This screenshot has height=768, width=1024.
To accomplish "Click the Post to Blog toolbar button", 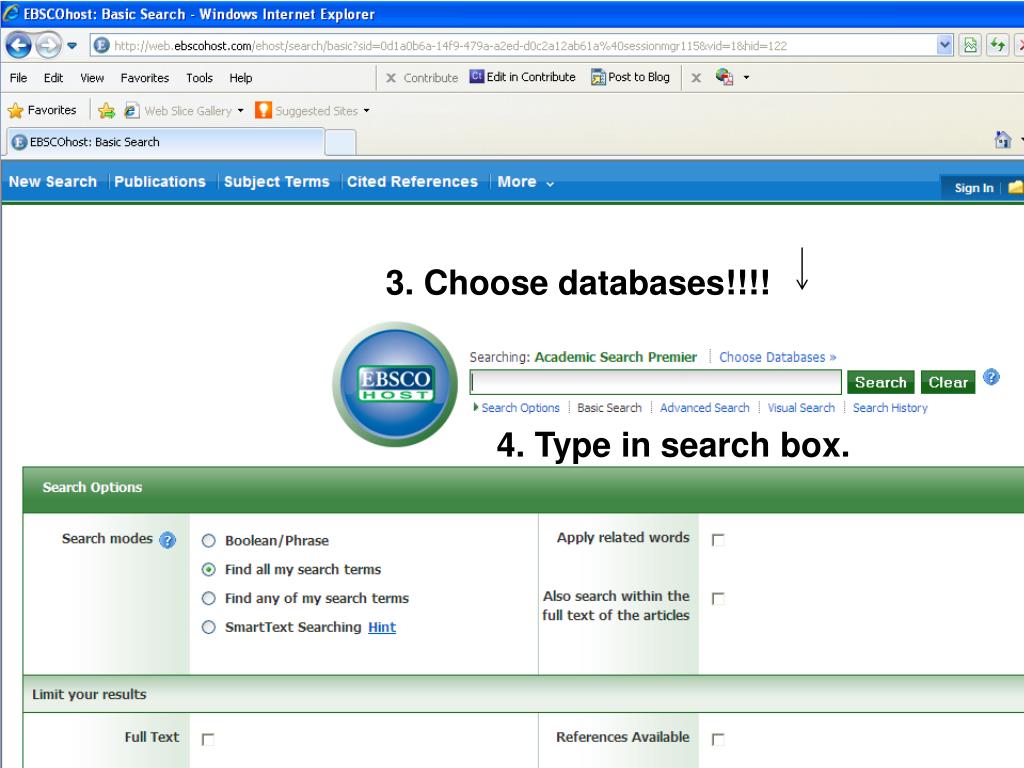I will [x=630, y=77].
